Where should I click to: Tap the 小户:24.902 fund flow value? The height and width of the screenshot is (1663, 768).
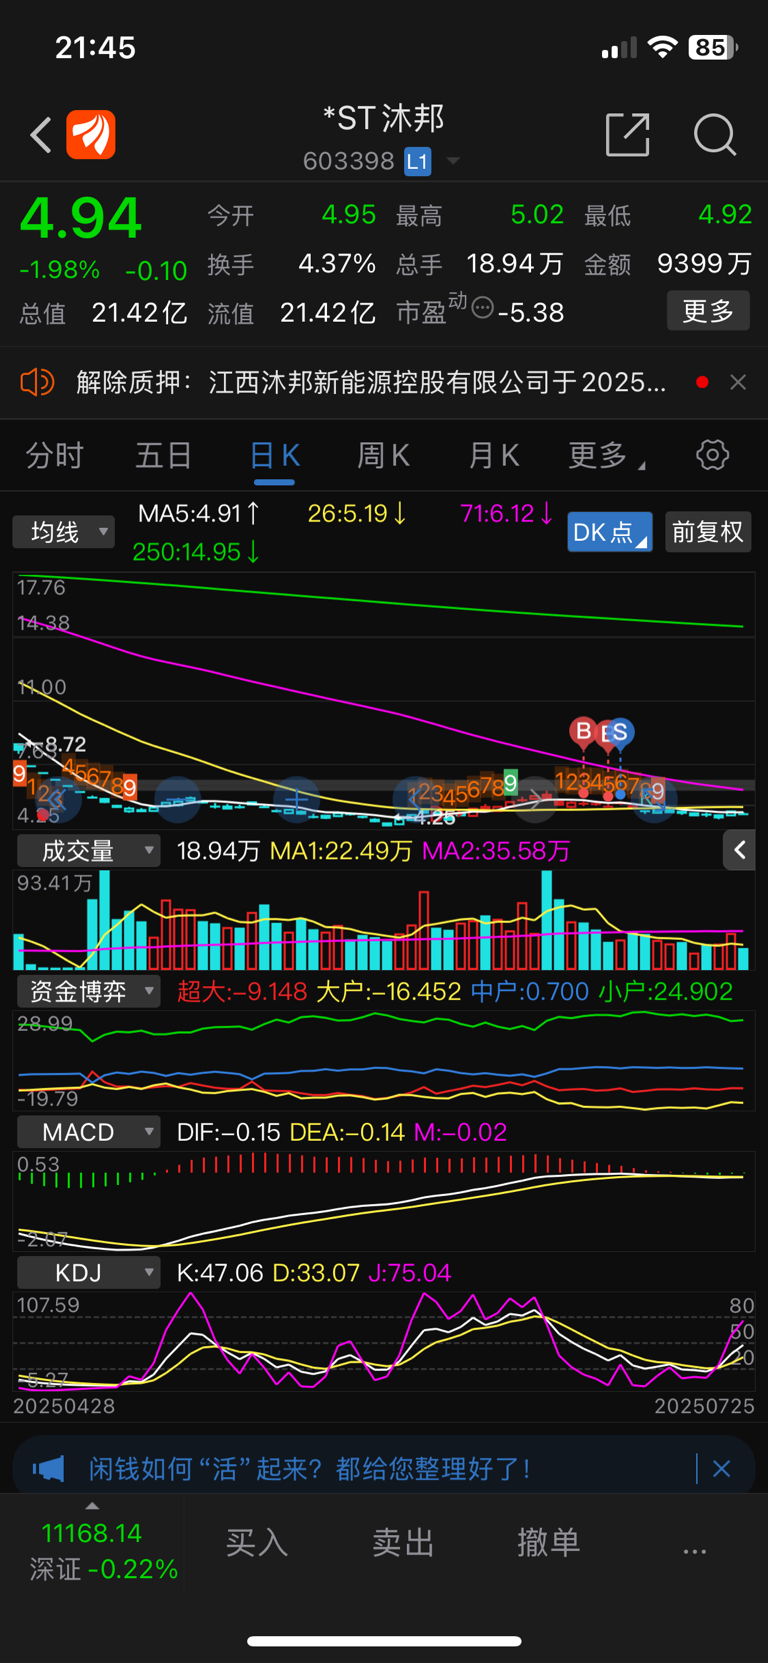666,991
